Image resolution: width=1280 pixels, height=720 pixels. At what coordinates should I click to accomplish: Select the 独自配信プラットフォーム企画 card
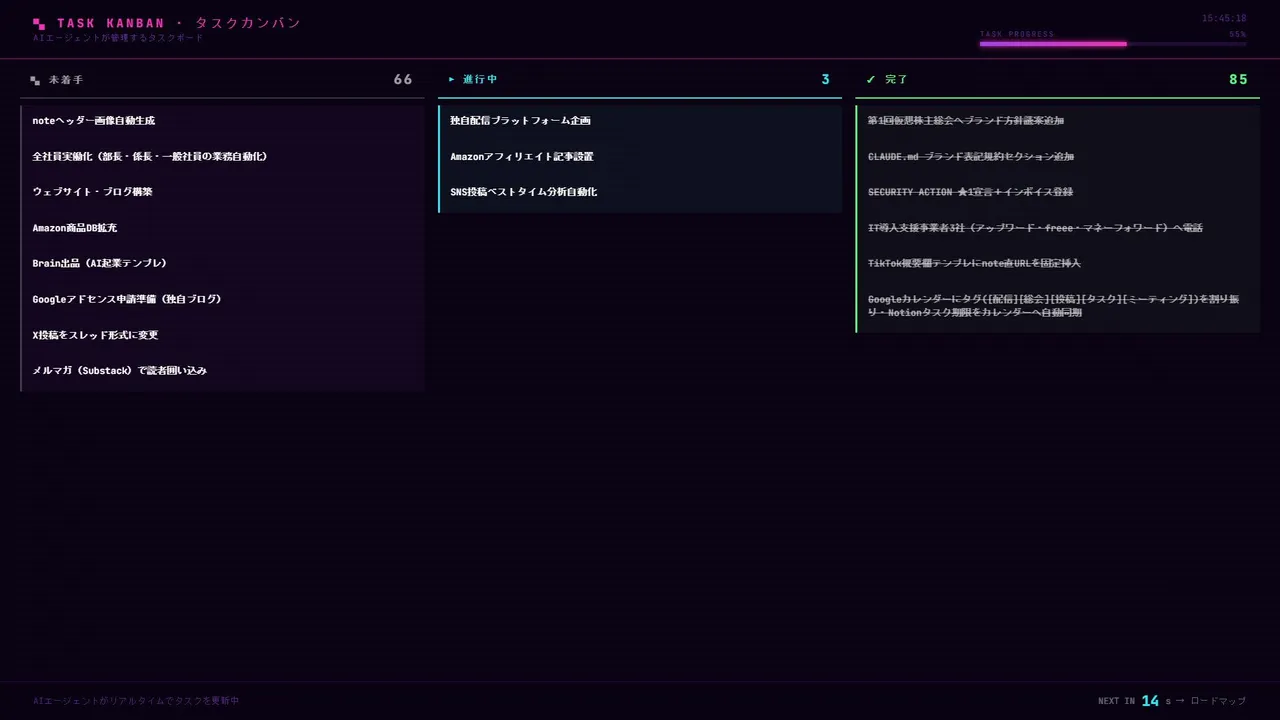(640, 121)
